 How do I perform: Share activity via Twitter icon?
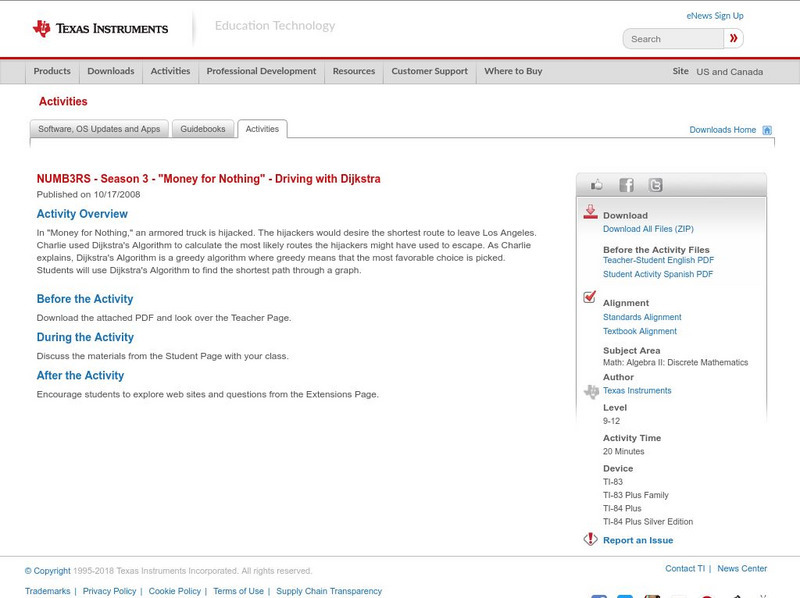655,185
